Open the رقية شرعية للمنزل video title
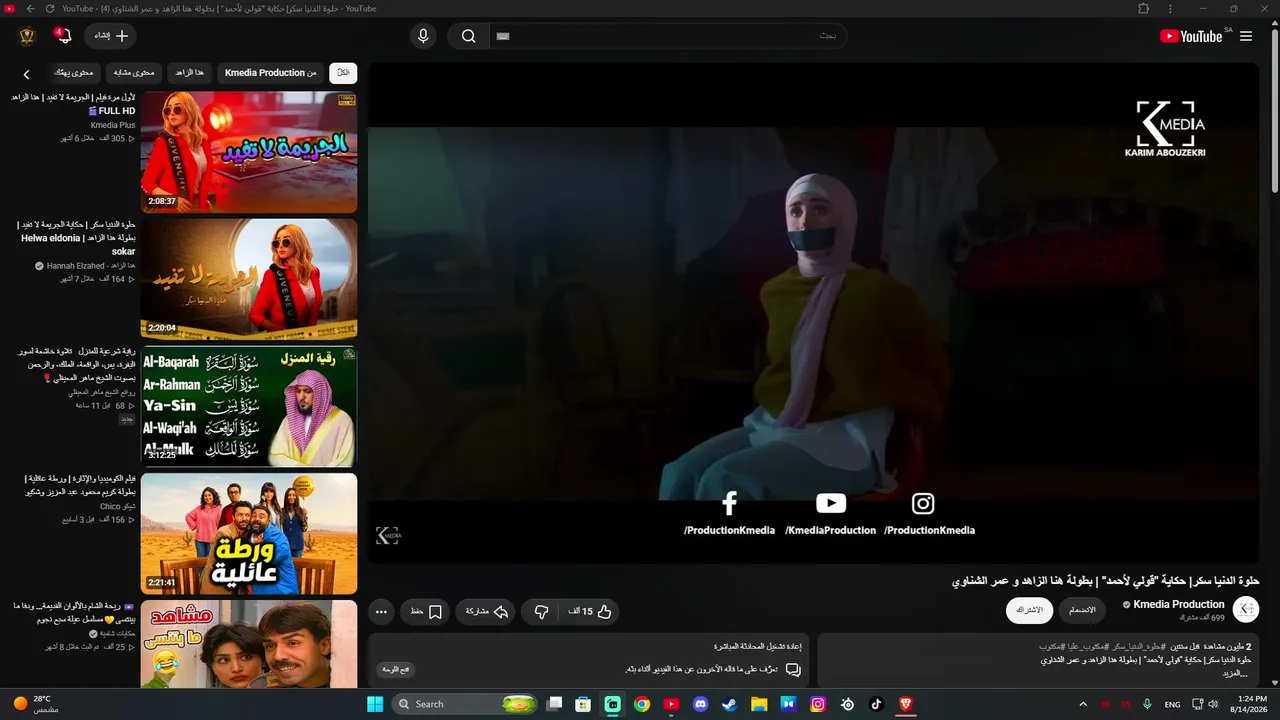The width and height of the screenshot is (1280, 720). click(x=76, y=365)
